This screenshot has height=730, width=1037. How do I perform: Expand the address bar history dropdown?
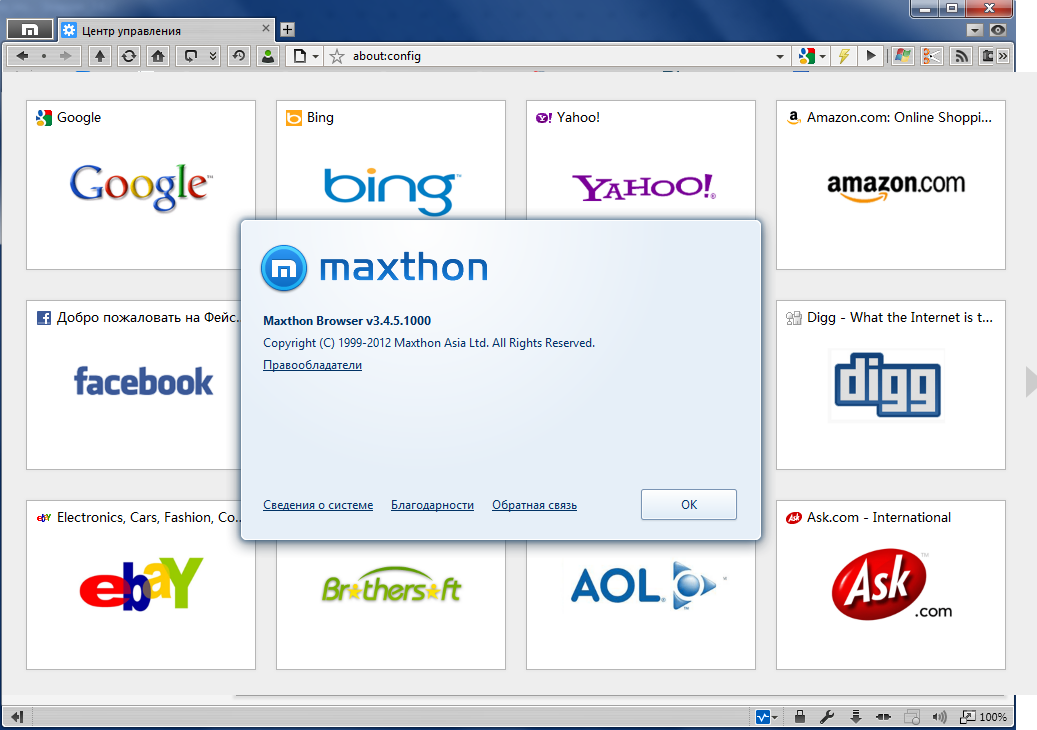pyautogui.click(x=780, y=57)
